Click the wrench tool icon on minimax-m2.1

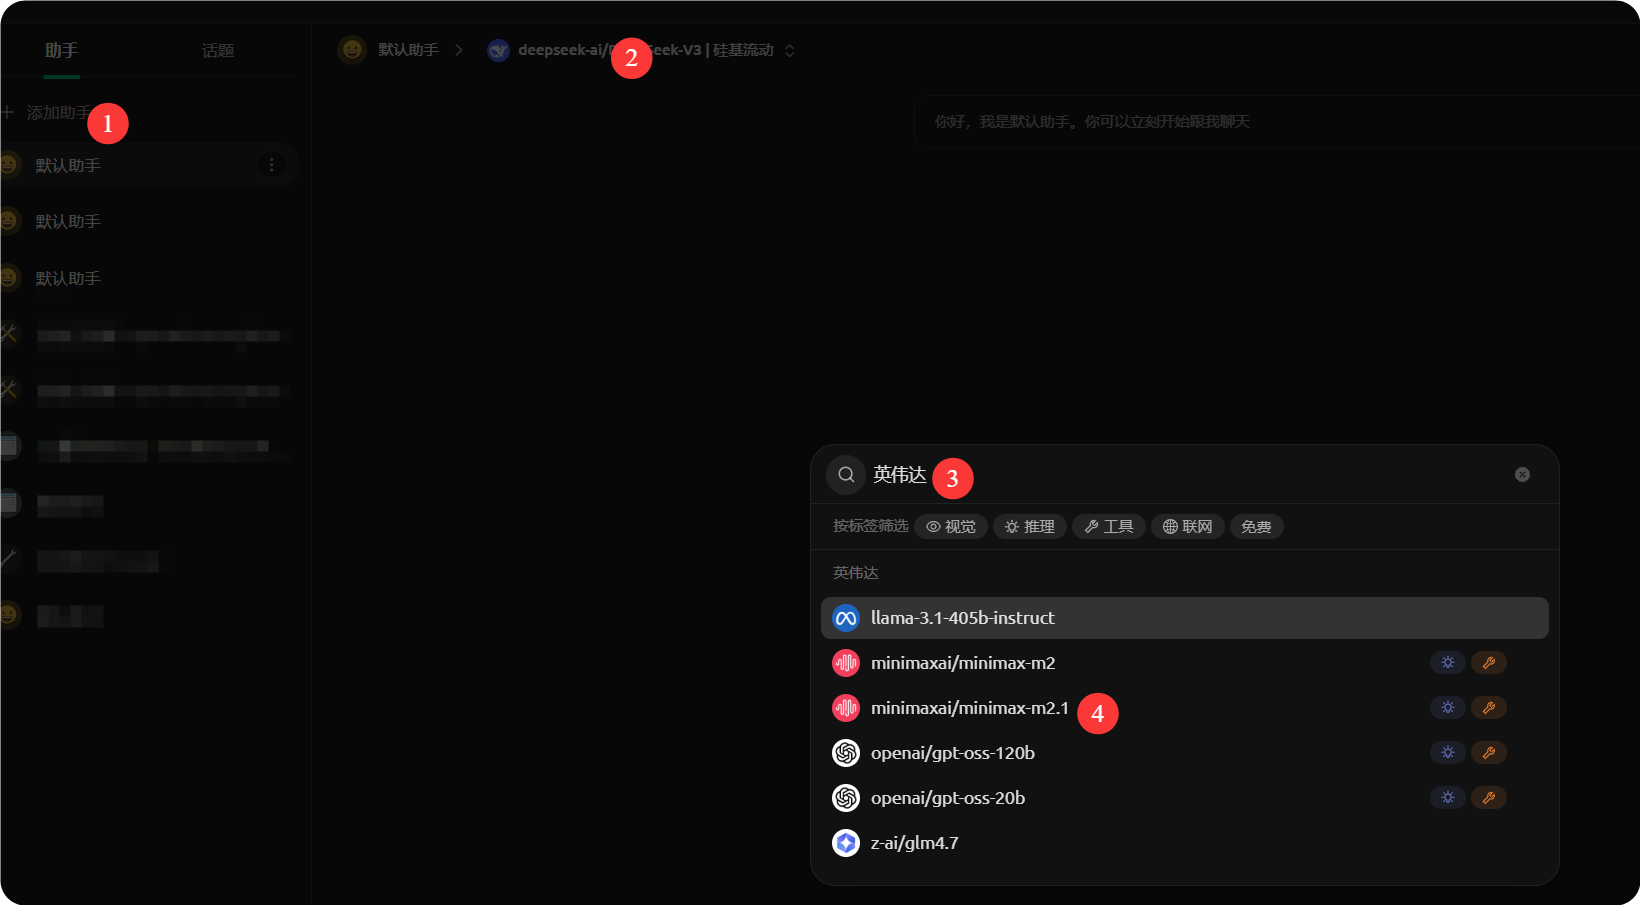tap(1489, 707)
